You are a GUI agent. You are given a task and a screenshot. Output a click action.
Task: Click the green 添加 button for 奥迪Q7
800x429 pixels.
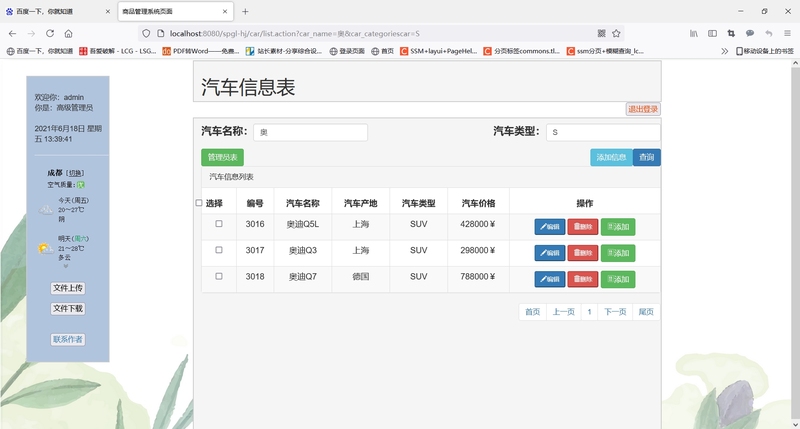pos(618,279)
